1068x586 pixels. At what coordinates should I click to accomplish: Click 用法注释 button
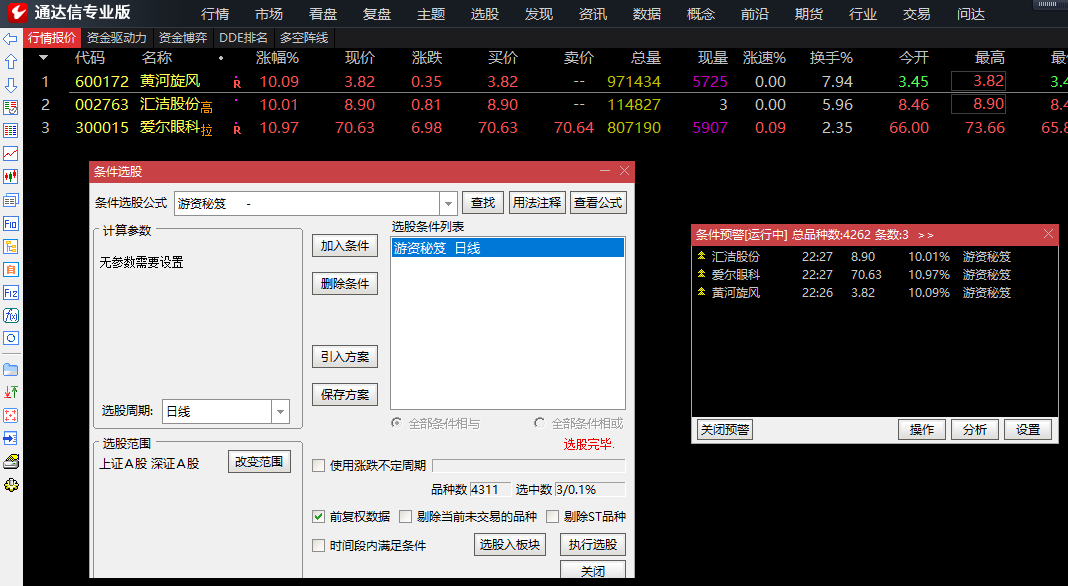537,202
